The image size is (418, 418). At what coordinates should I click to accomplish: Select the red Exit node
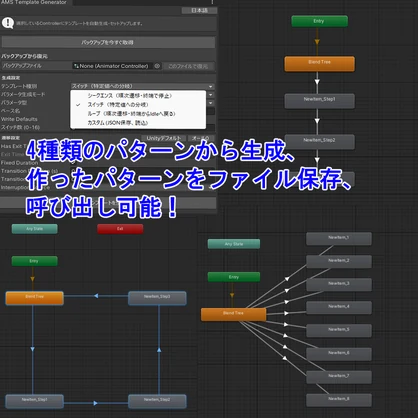click(x=120, y=229)
